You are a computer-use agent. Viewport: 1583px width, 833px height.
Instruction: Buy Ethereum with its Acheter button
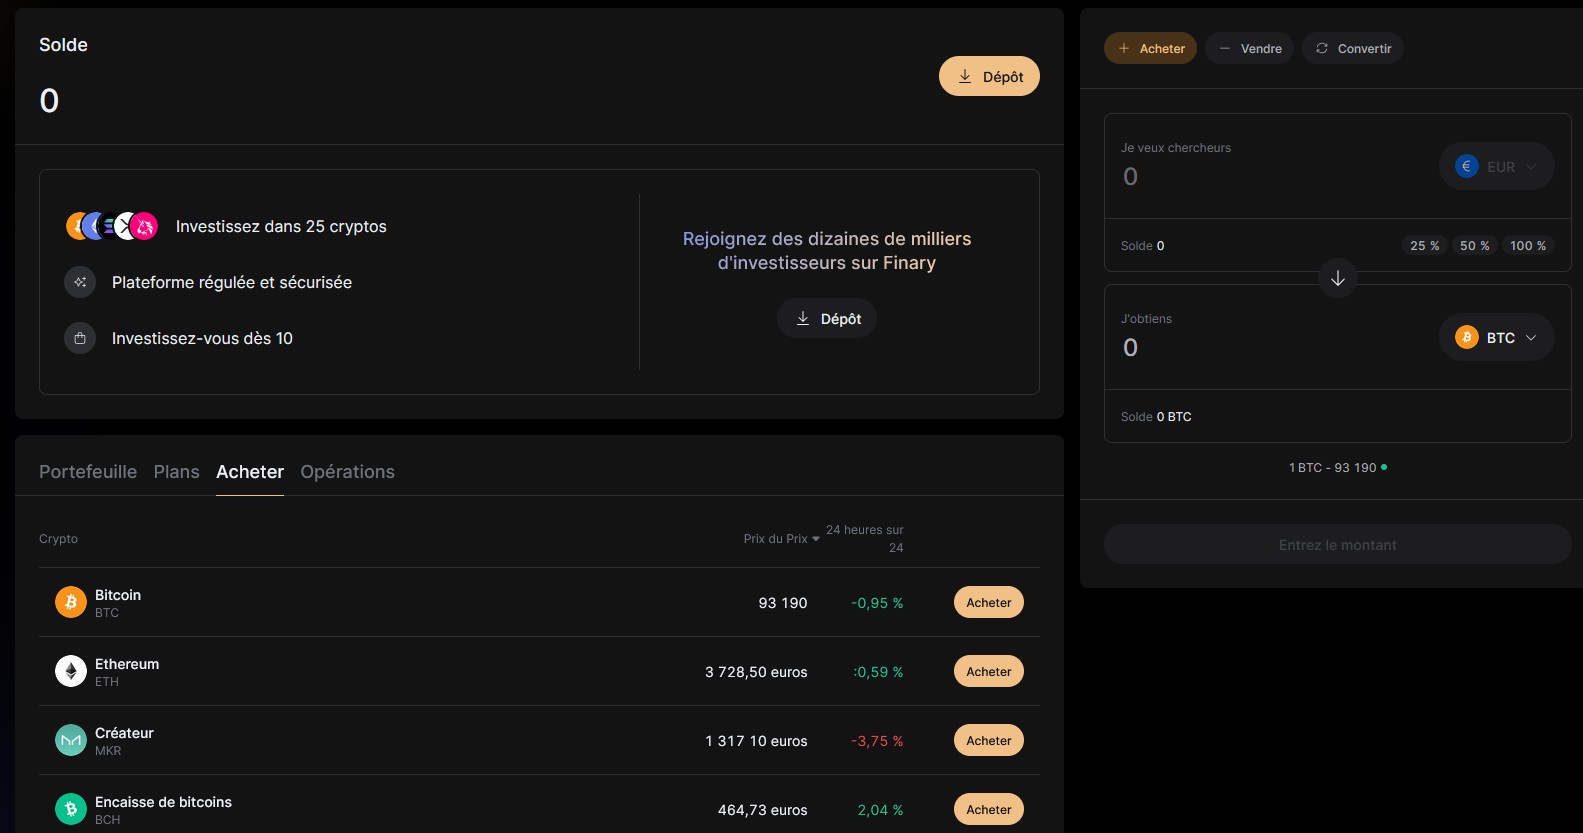pyautogui.click(x=989, y=671)
